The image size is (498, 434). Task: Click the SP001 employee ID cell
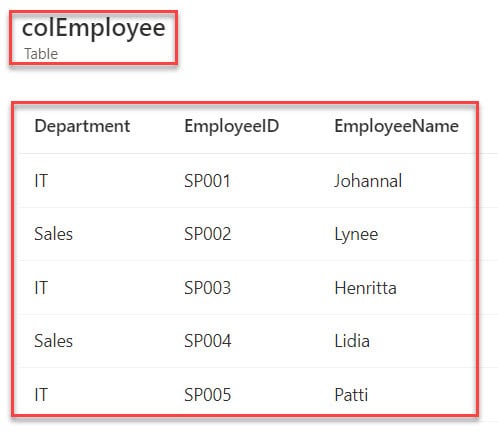click(x=207, y=181)
